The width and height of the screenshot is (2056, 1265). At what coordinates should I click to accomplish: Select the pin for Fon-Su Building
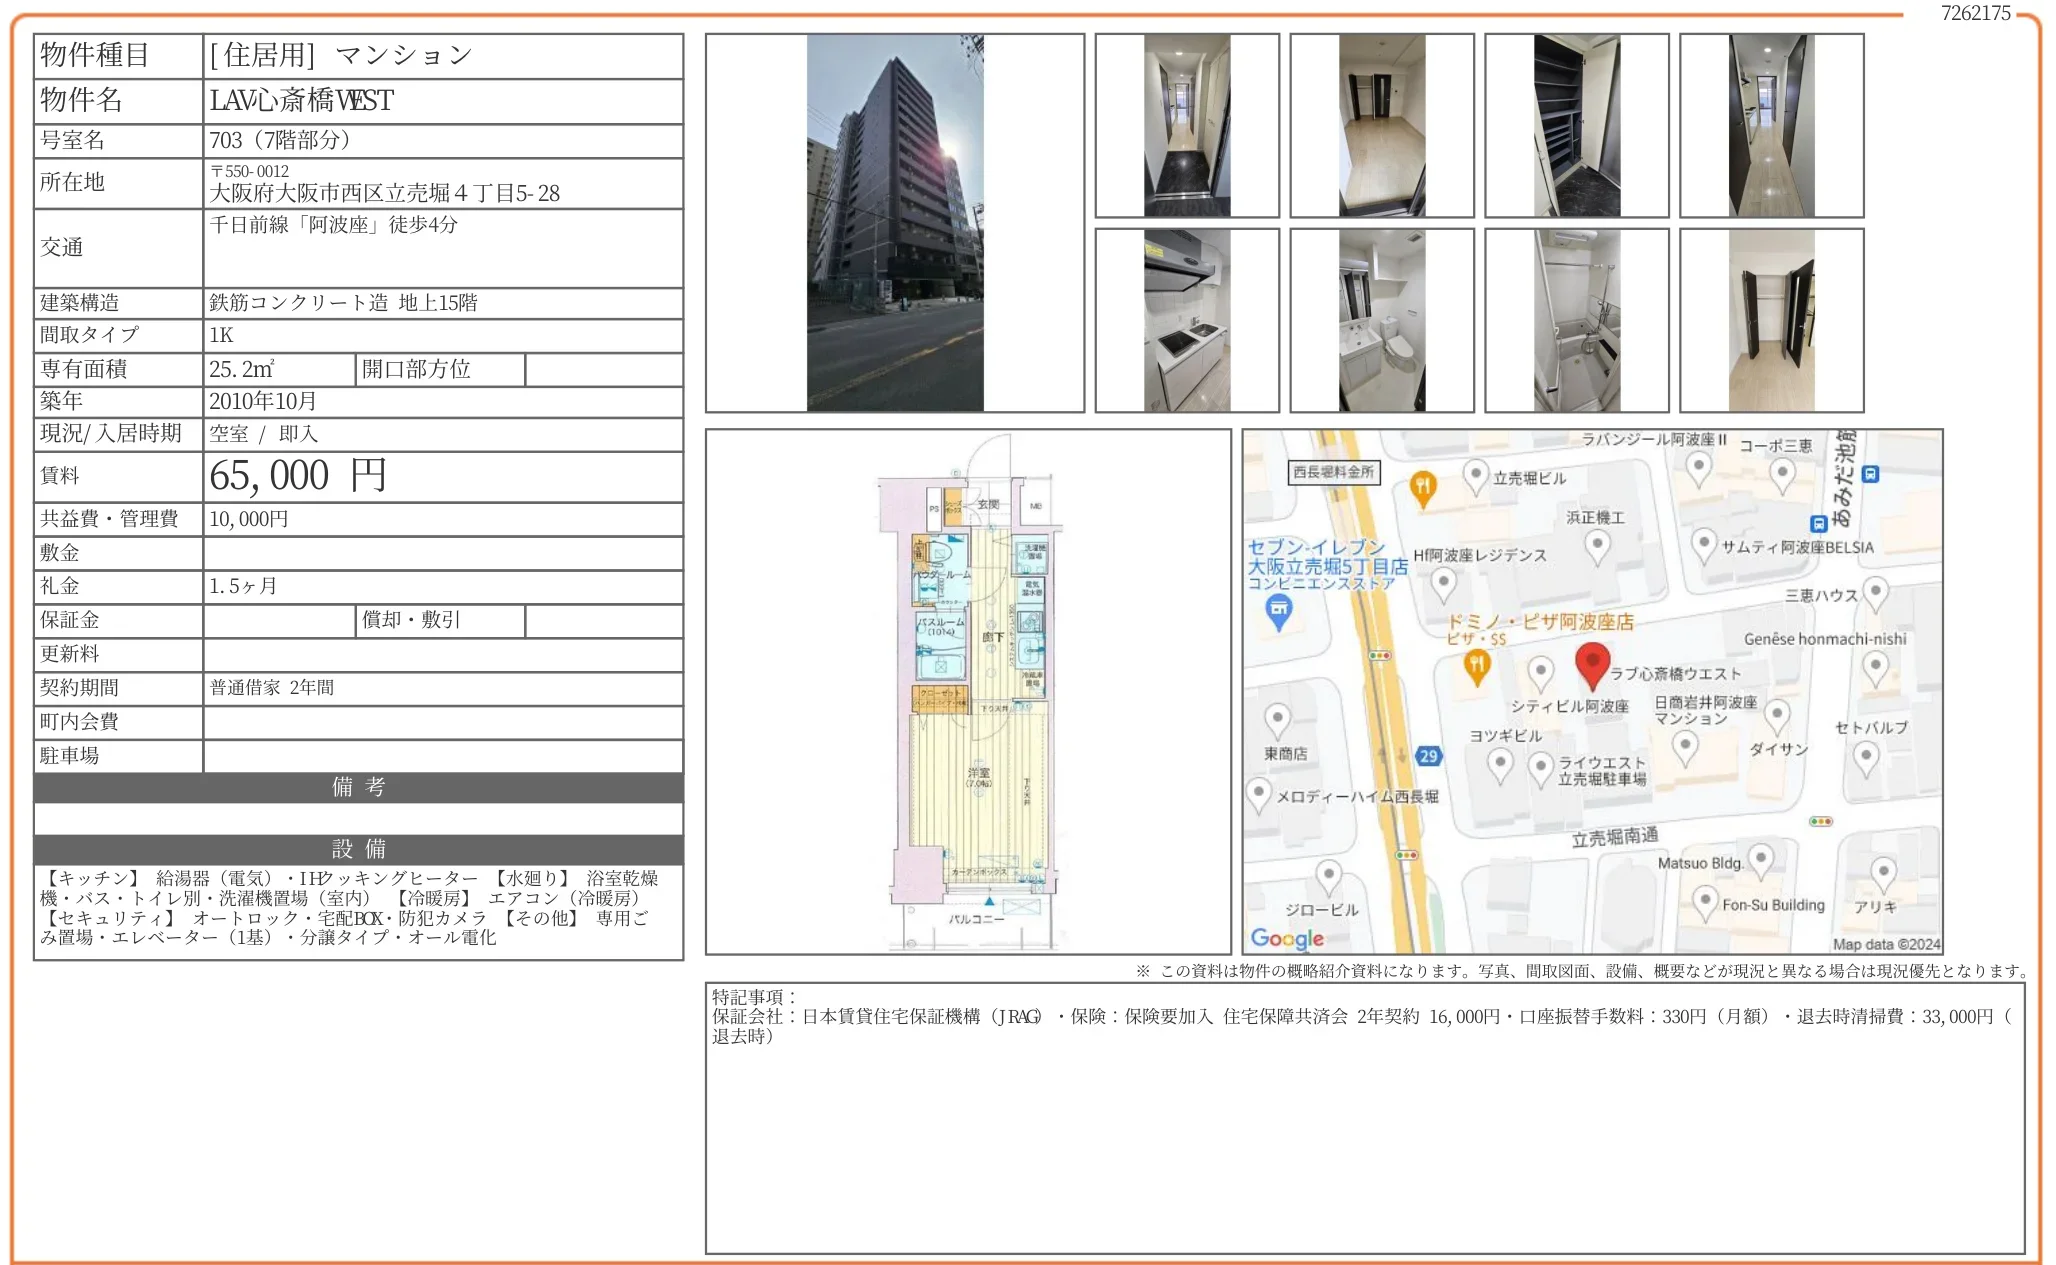click(x=1706, y=899)
